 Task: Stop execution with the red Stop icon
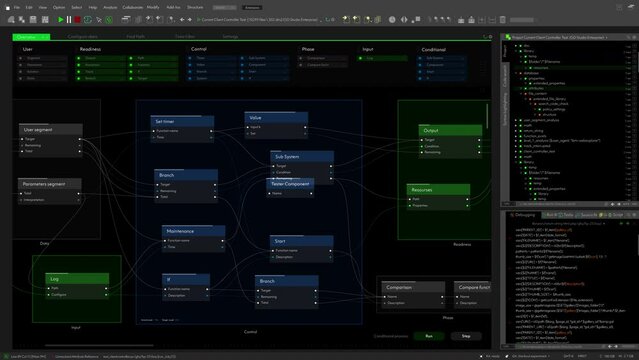[77, 19]
